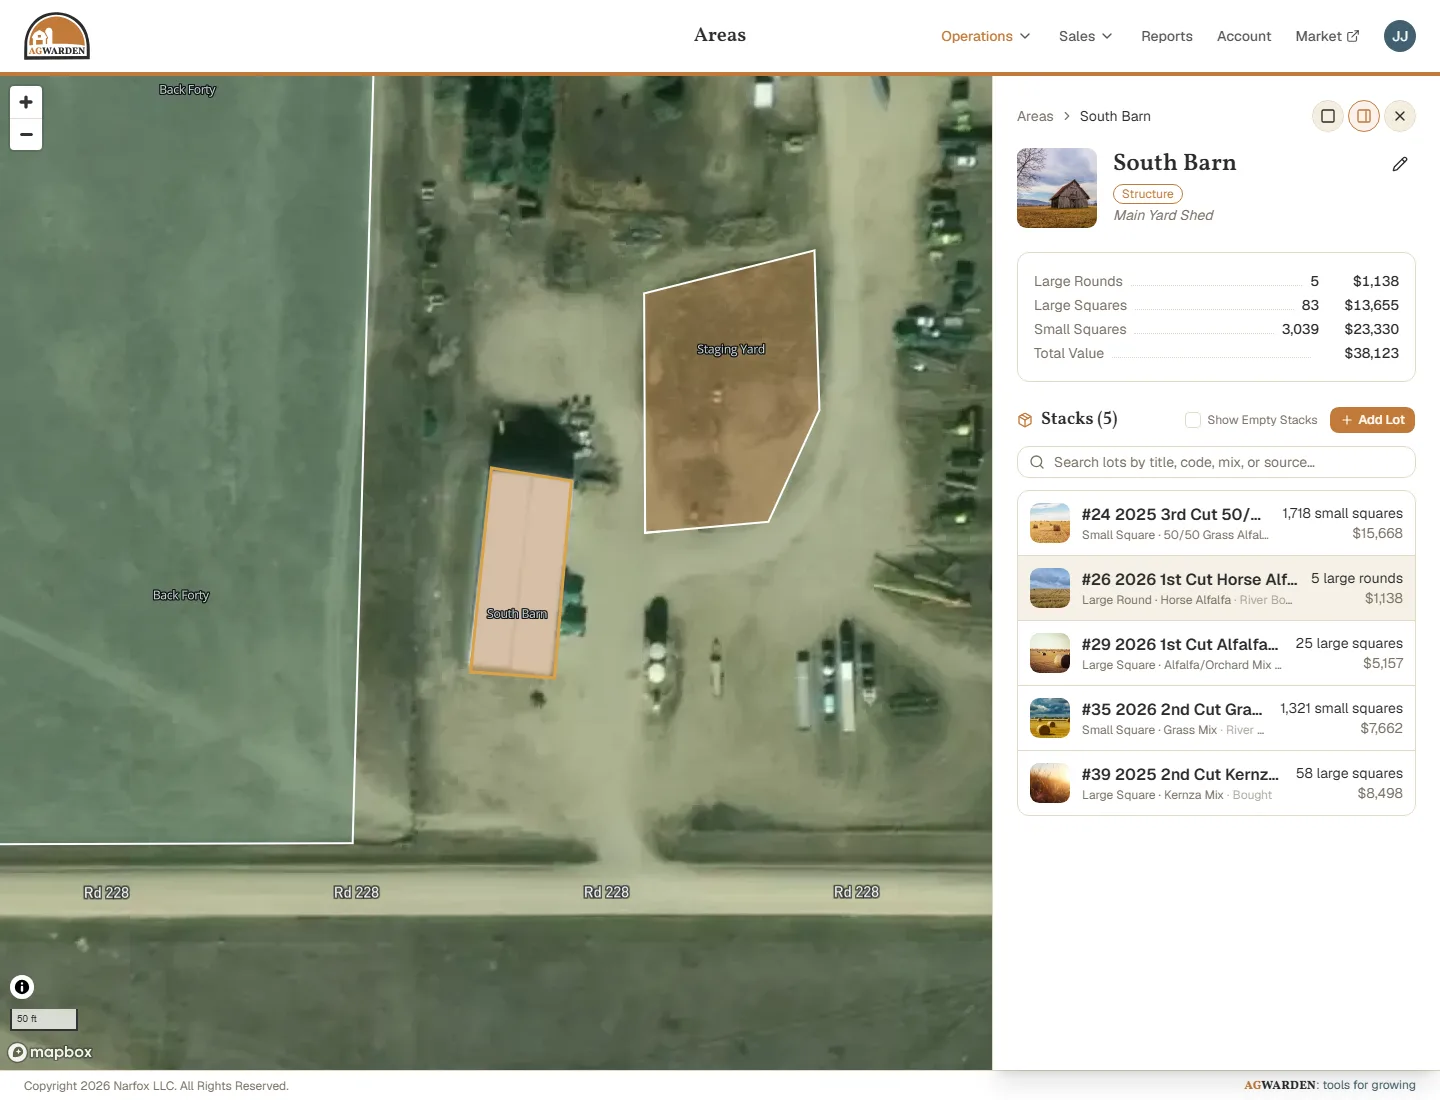This screenshot has width=1440, height=1100.
Task: Open the JJ user avatar menu
Action: [1400, 36]
